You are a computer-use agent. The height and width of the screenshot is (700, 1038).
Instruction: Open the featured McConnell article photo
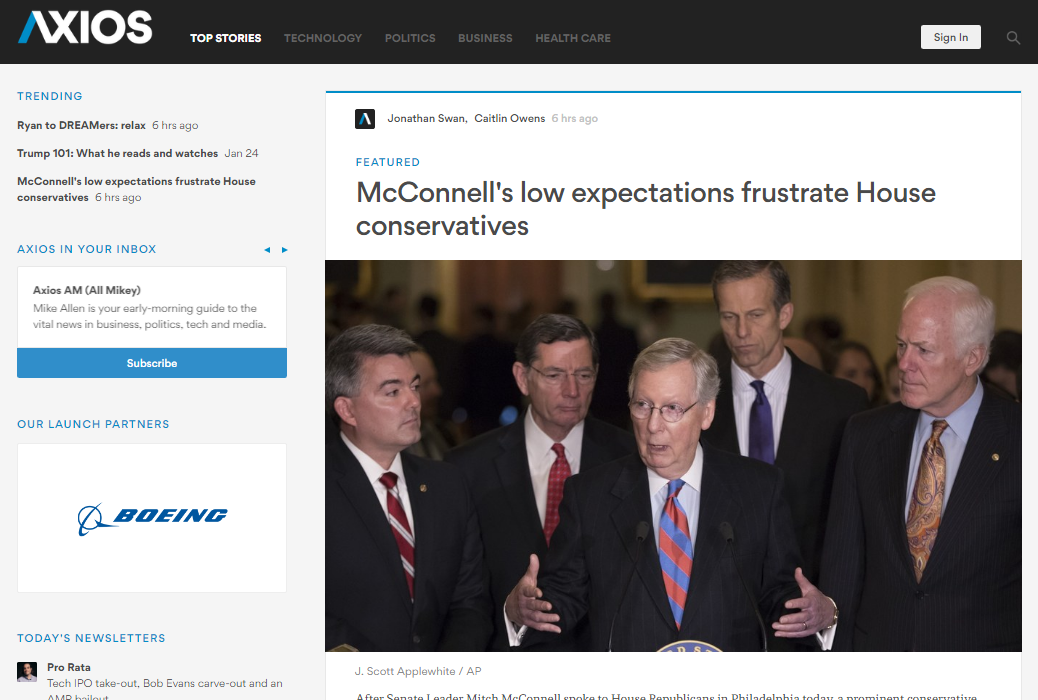(x=673, y=456)
